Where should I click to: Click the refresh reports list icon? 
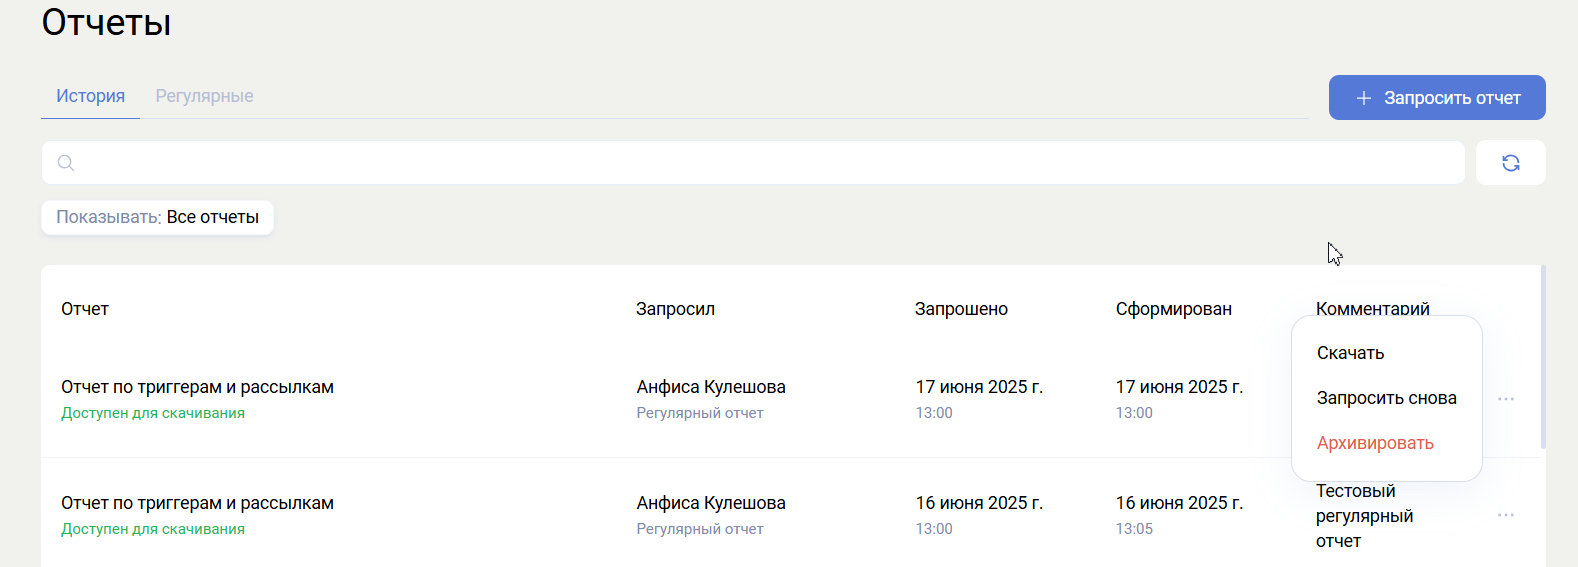1510,163
